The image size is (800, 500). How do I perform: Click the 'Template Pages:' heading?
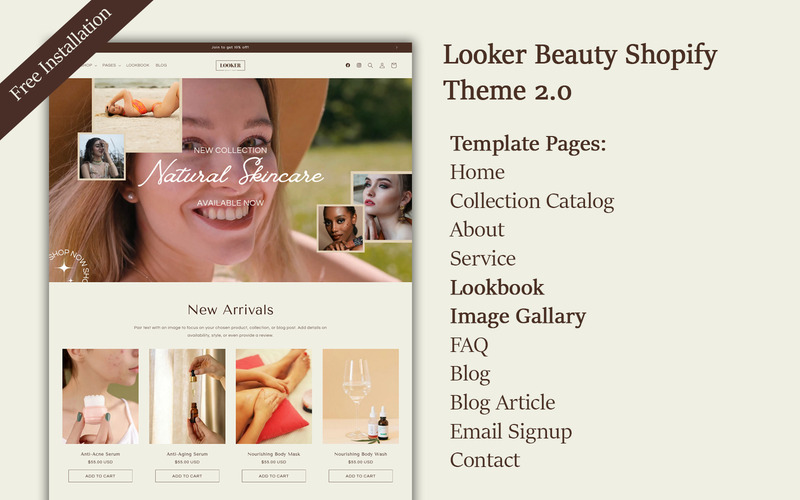tap(528, 143)
